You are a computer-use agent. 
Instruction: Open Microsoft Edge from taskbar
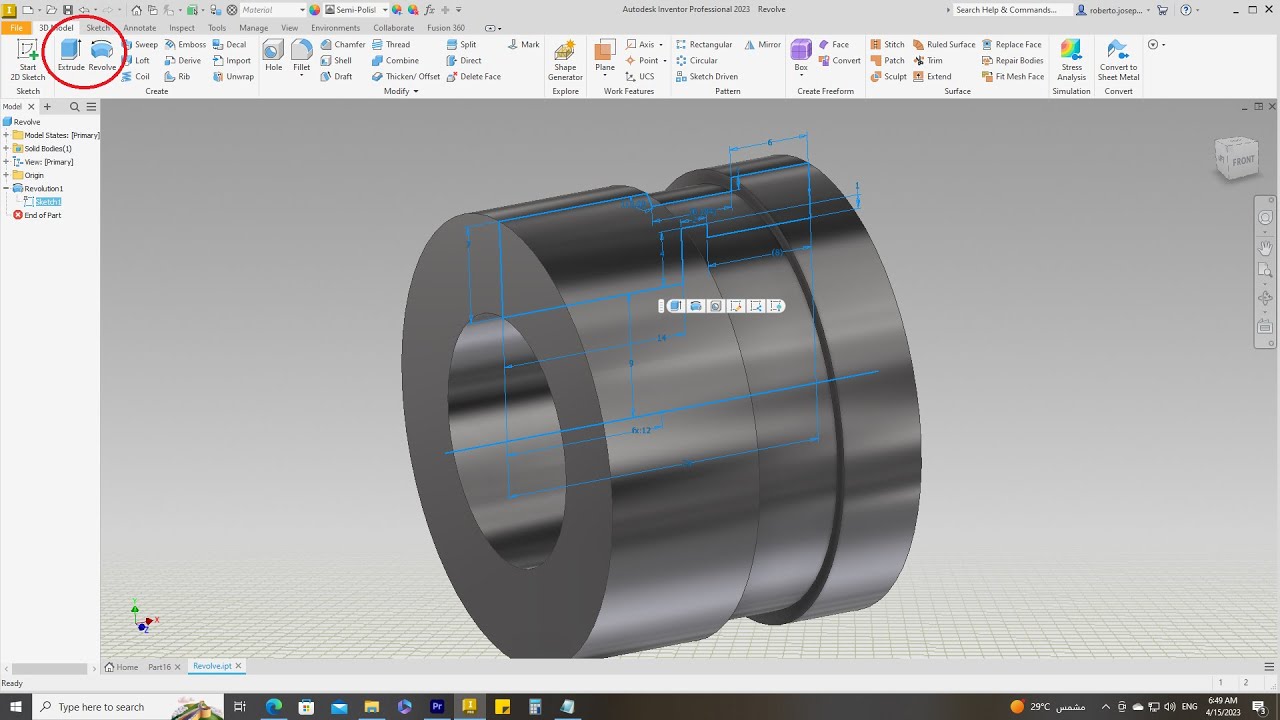click(274, 707)
